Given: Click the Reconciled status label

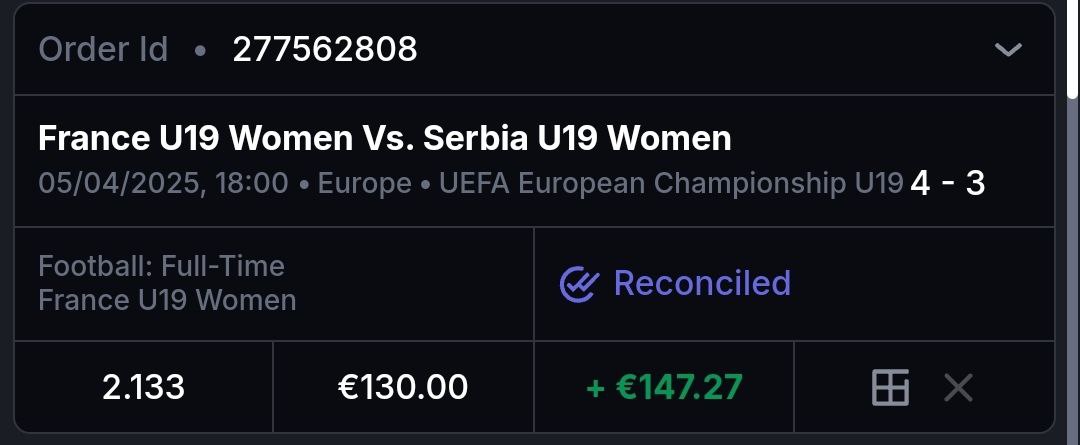Looking at the screenshot, I should pos(702,283).
